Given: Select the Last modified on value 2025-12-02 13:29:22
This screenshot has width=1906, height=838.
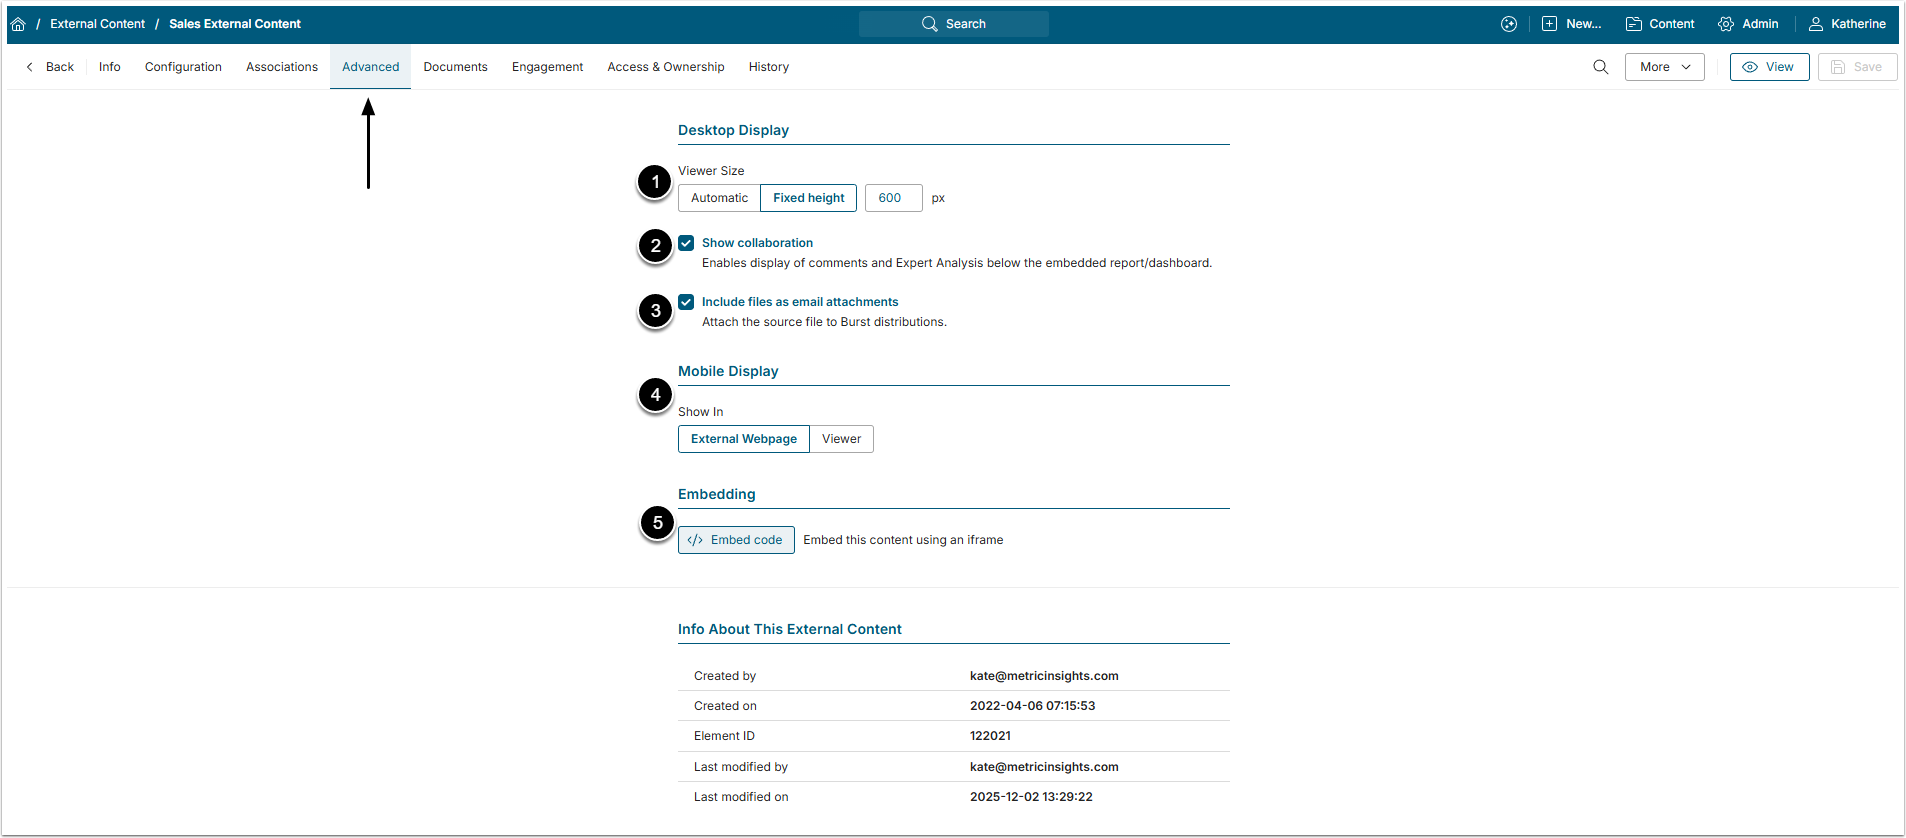Looking at the screenshot, I should 1031,797.
